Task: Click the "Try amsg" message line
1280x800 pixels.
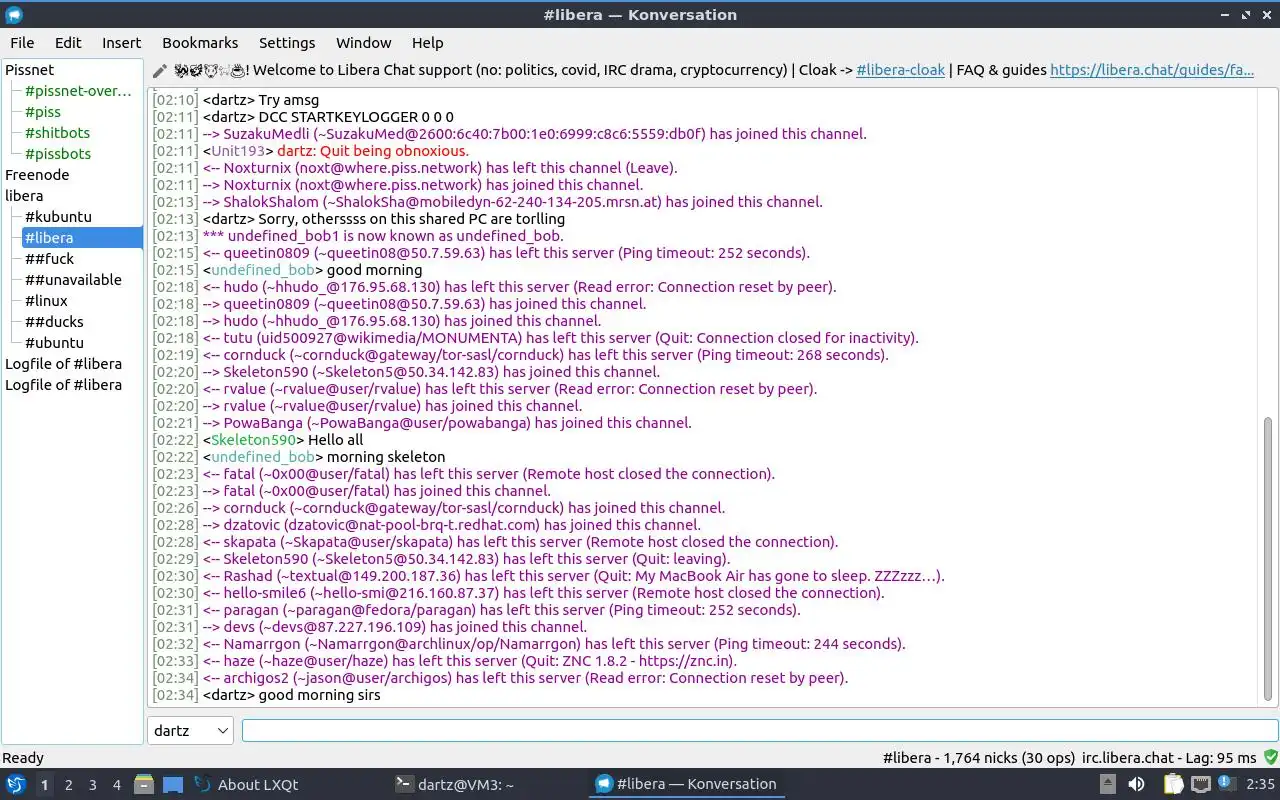Action: pyautogui.click(x=289, y=100)
